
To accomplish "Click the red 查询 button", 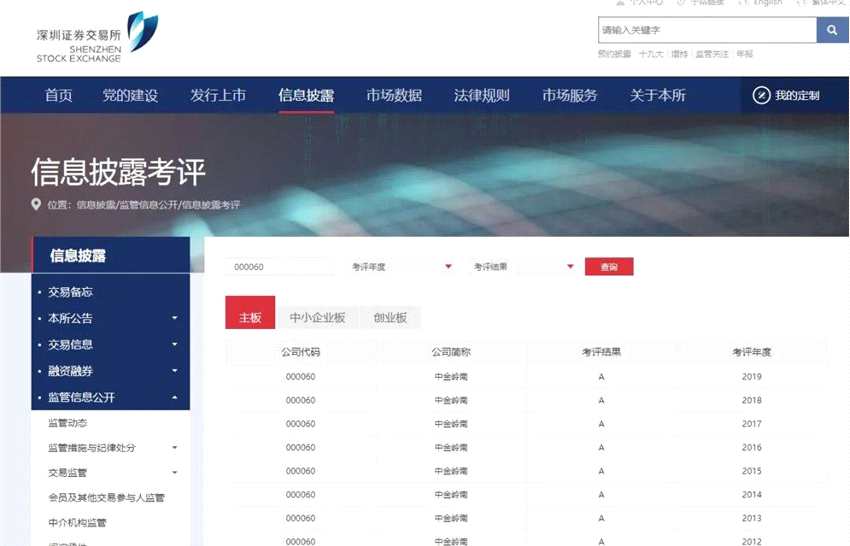I will 609,267.
